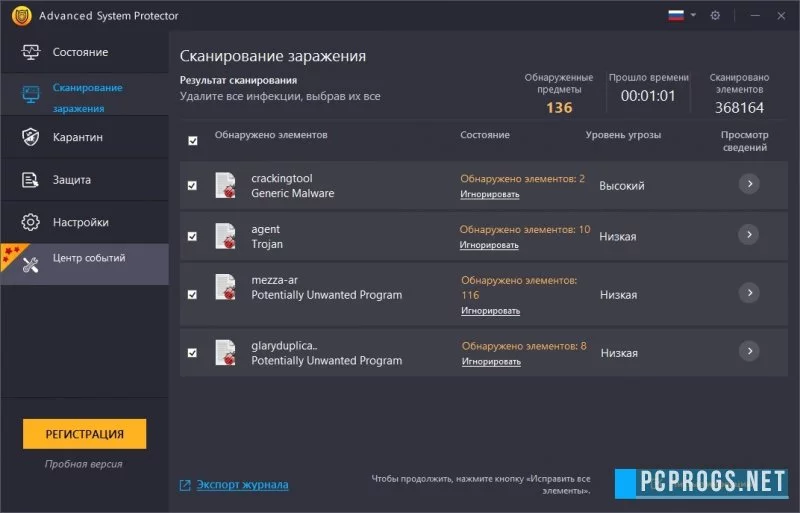Expand details arrow for agent Trojan
Screen dimensions: 800x513
click(x=749, y=235)
